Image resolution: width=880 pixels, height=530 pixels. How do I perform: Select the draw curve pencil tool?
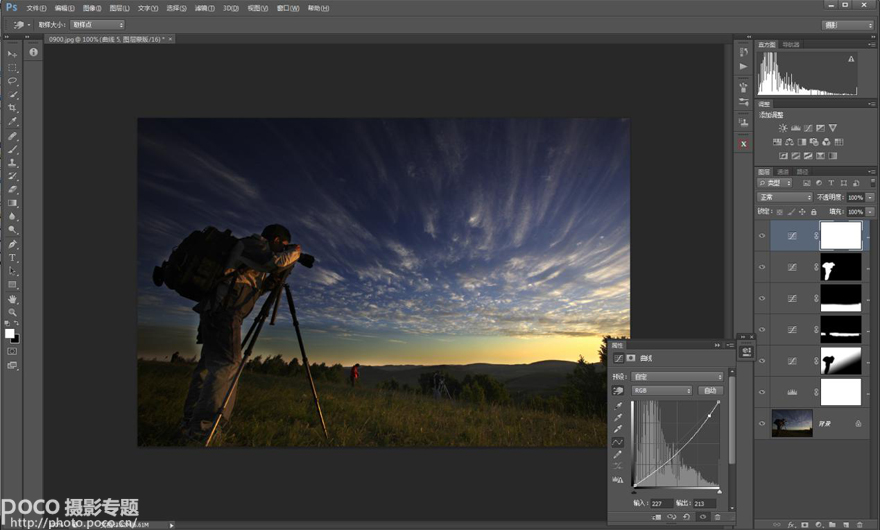[618, 454]
